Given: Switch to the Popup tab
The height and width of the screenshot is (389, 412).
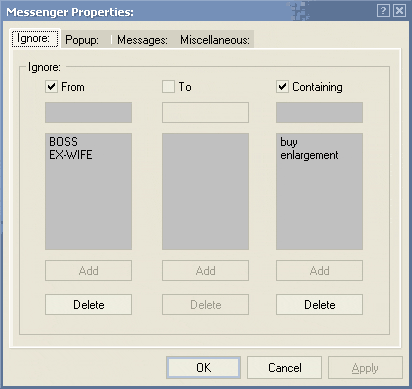Looking at the screenshot, I should coord(82,40).
